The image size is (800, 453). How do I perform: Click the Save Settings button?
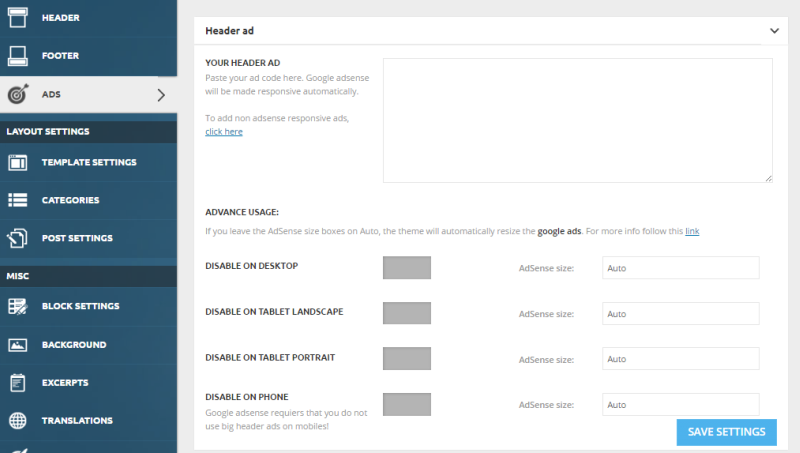click(x=727, y=432)
